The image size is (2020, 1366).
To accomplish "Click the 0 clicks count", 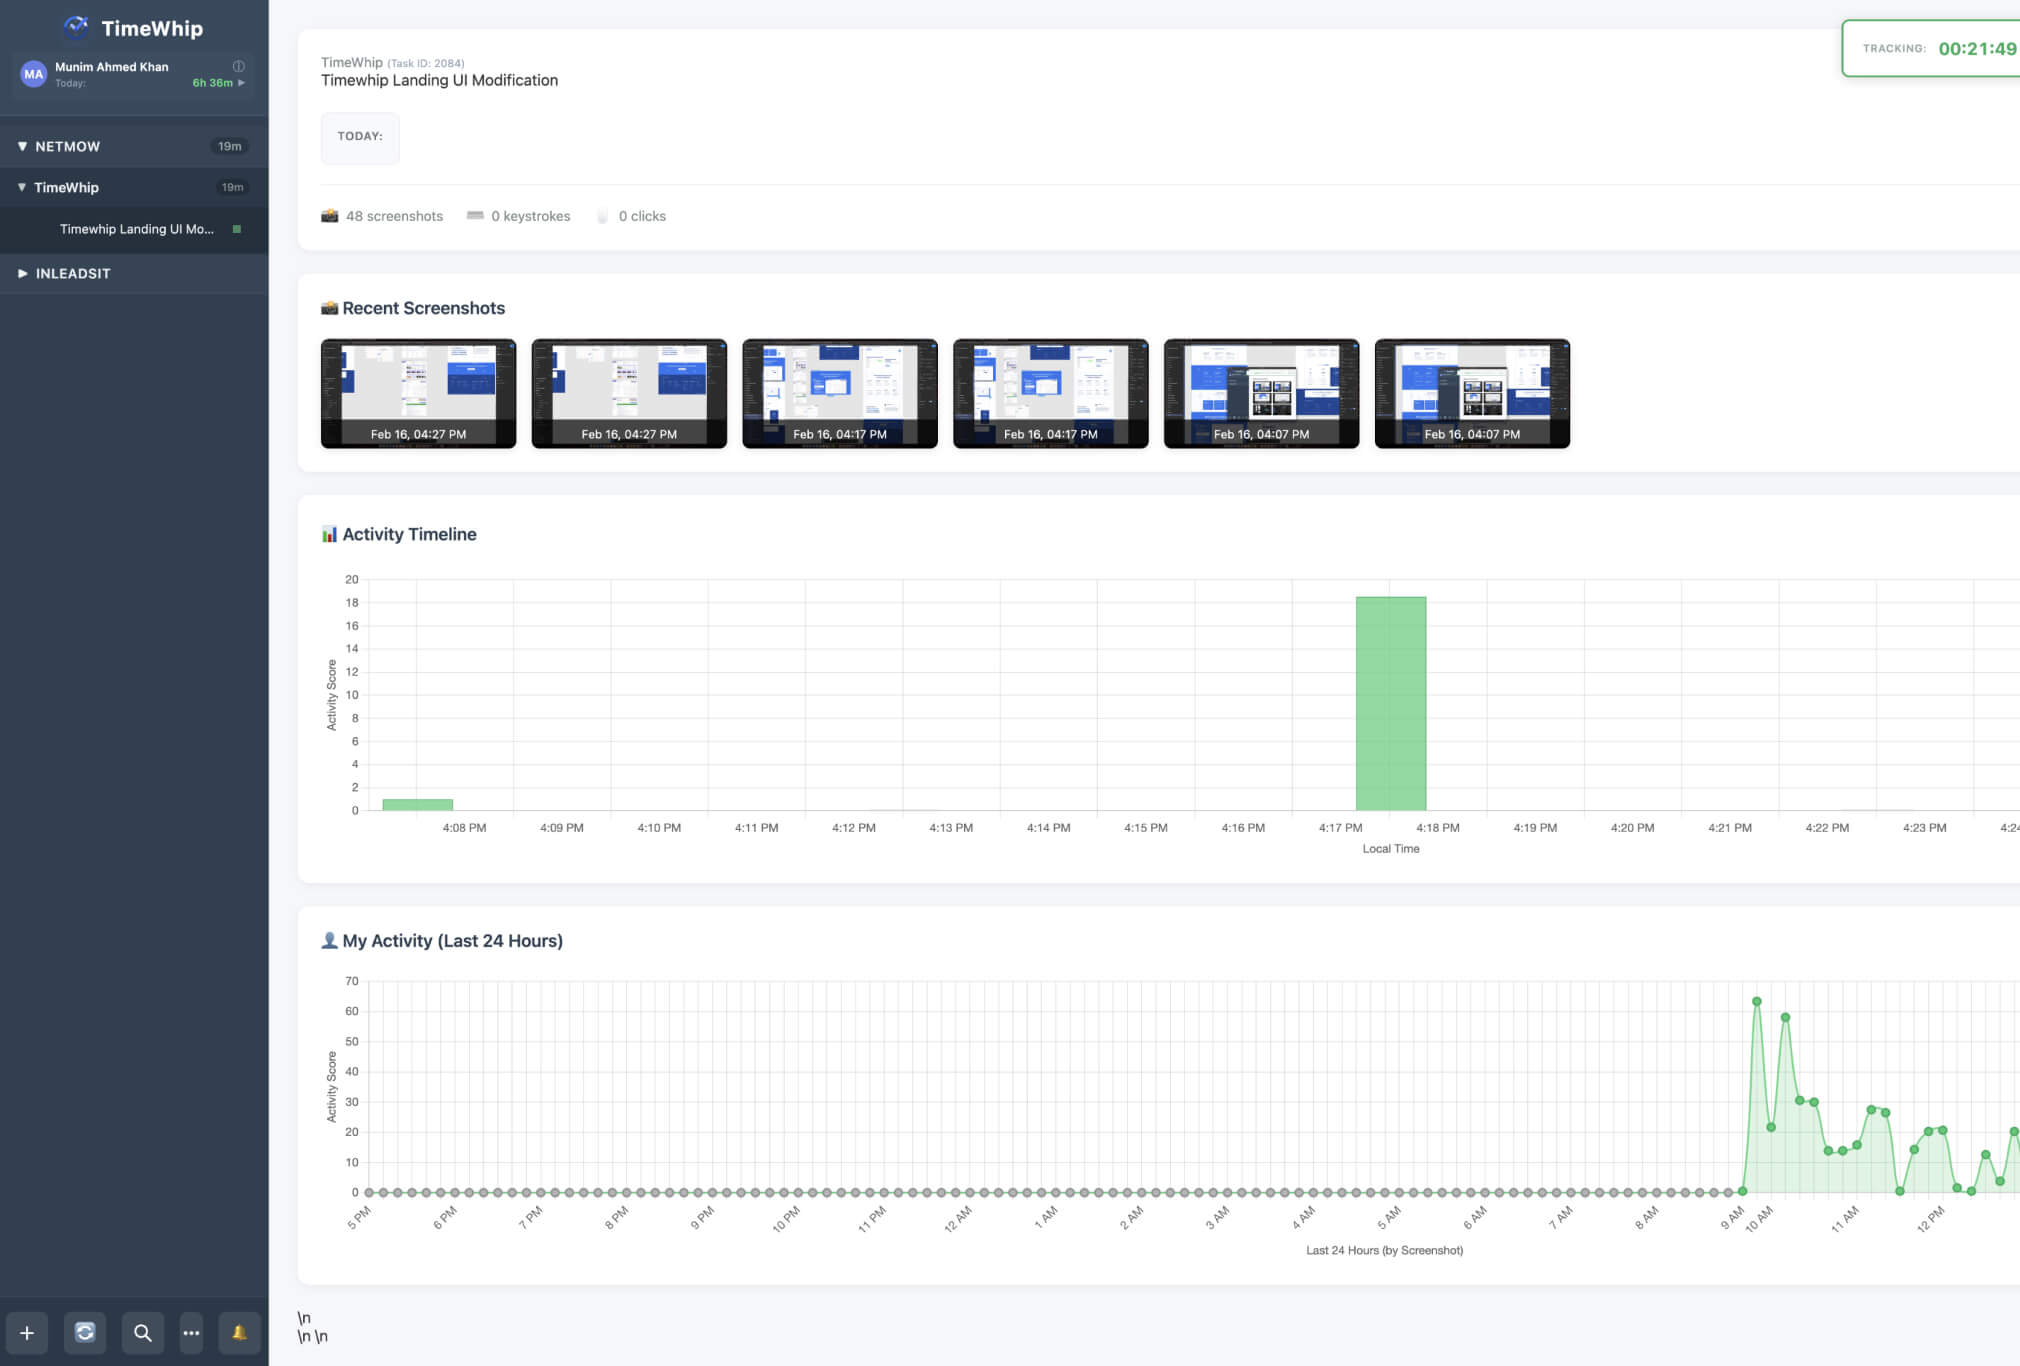I will click(x=642, y=216).
